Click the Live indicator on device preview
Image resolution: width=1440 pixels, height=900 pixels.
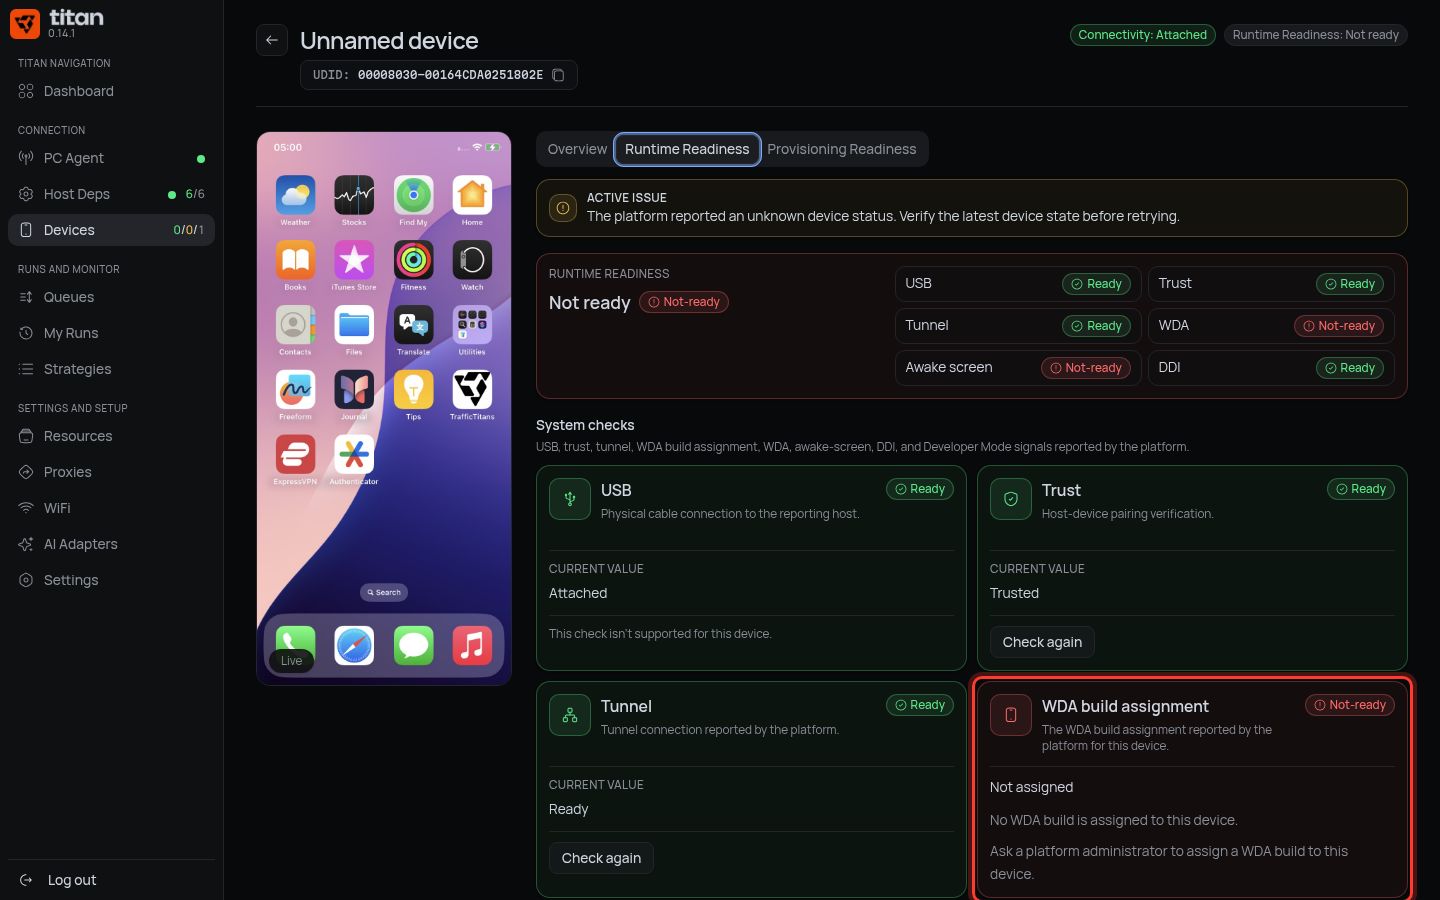[291, 661]
